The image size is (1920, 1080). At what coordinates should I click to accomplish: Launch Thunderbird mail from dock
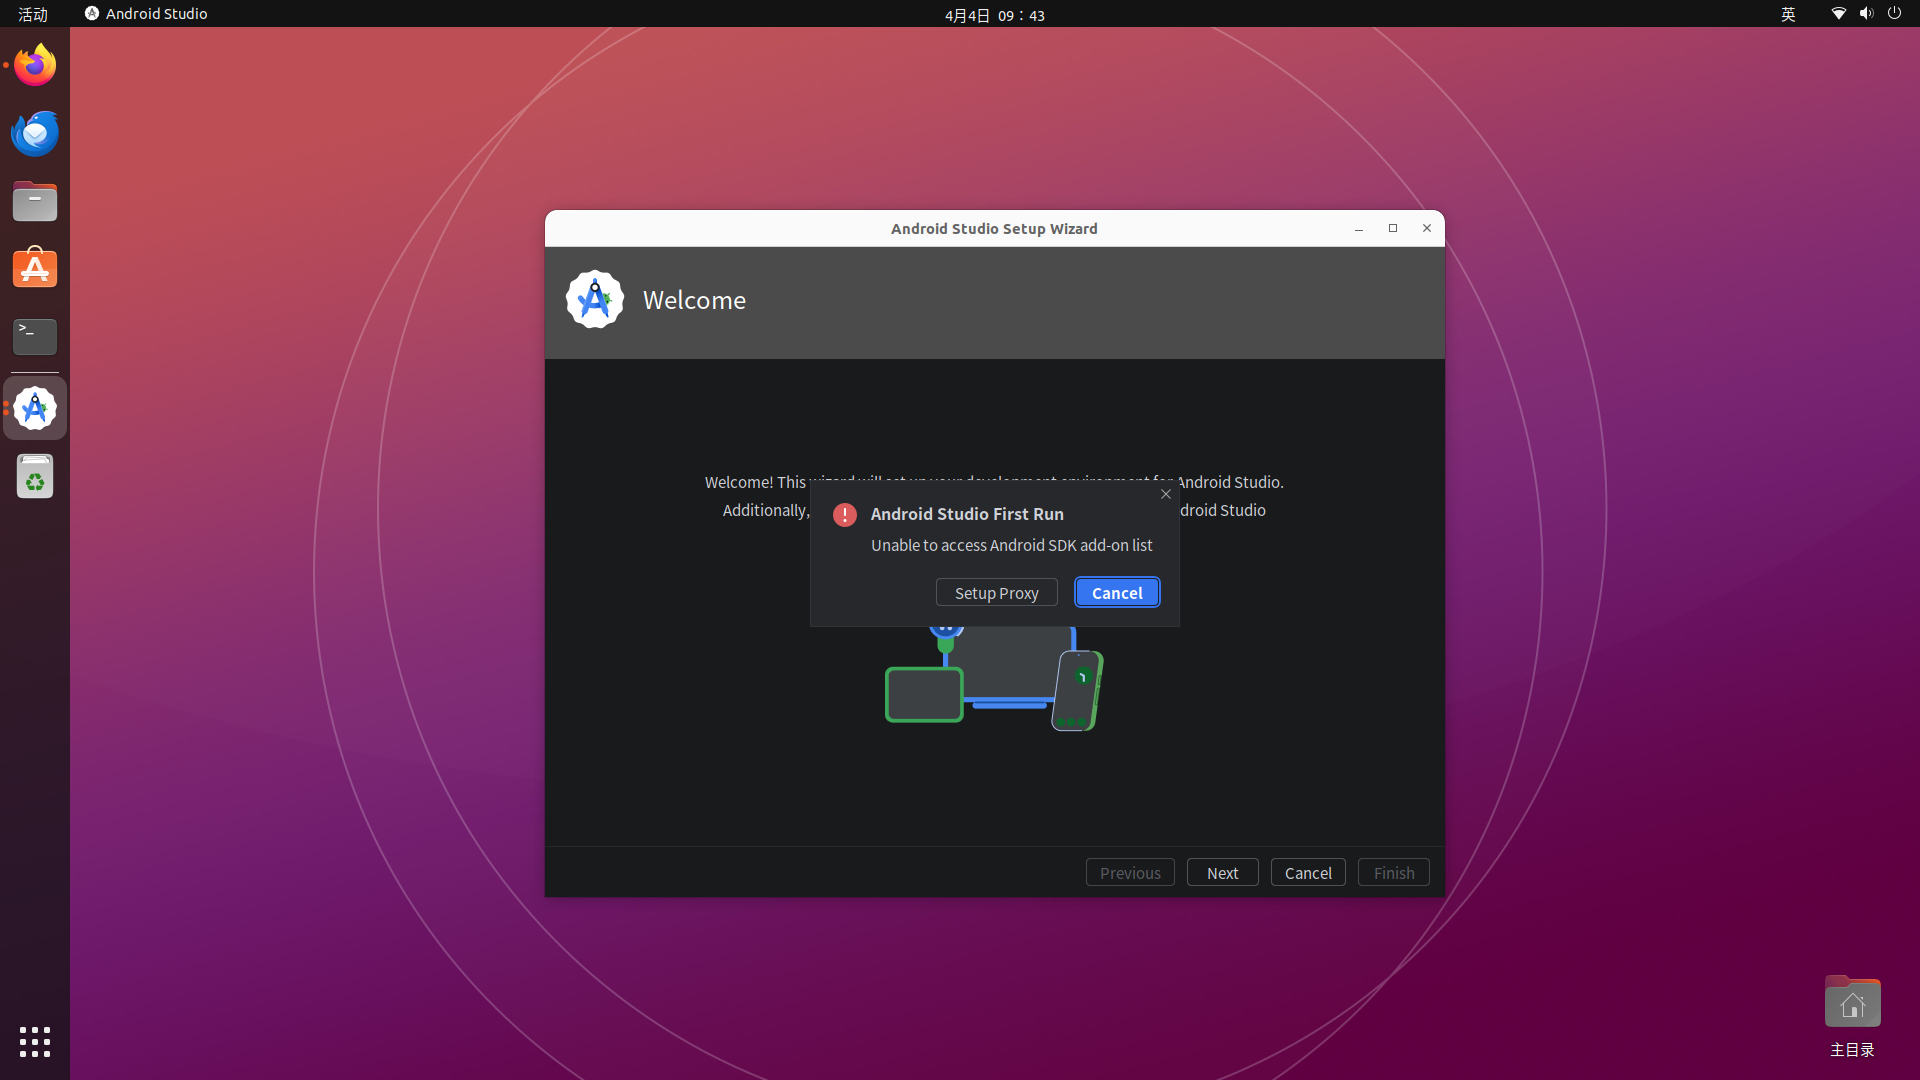tap(35, 134)
